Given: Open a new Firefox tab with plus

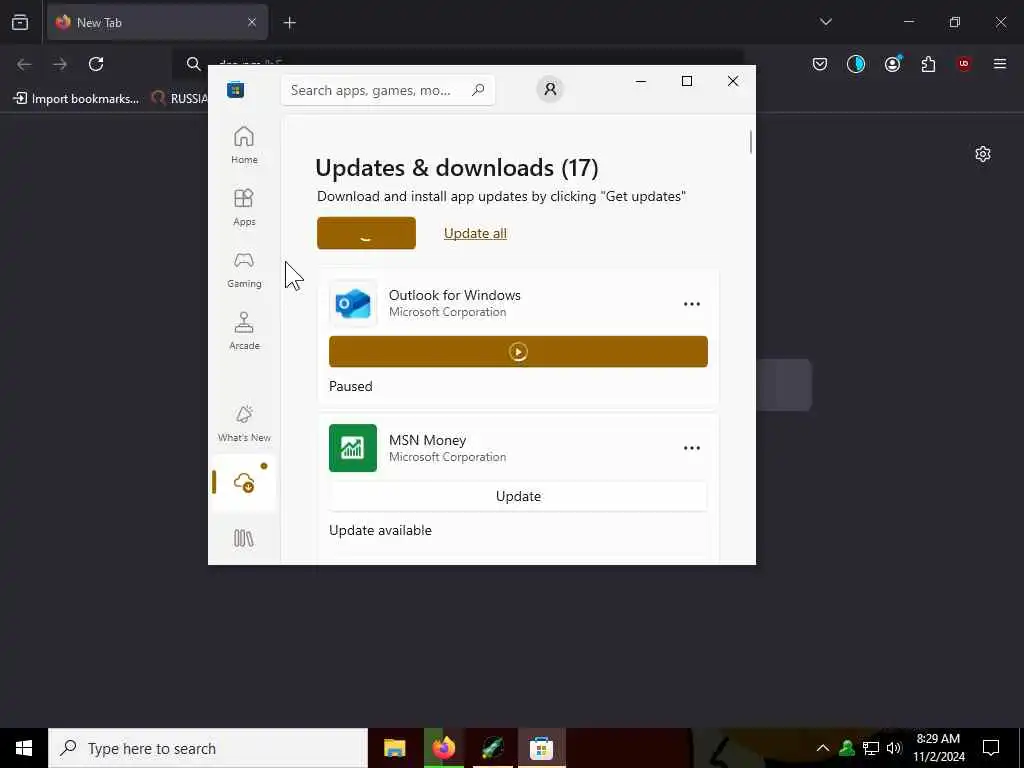Looking at the screenshot, I should 289,23.
